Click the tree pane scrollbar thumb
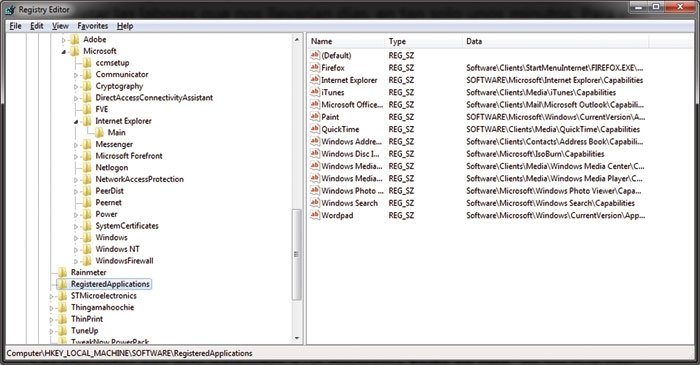This screenshot has height=365, width=700. [296, 254]
